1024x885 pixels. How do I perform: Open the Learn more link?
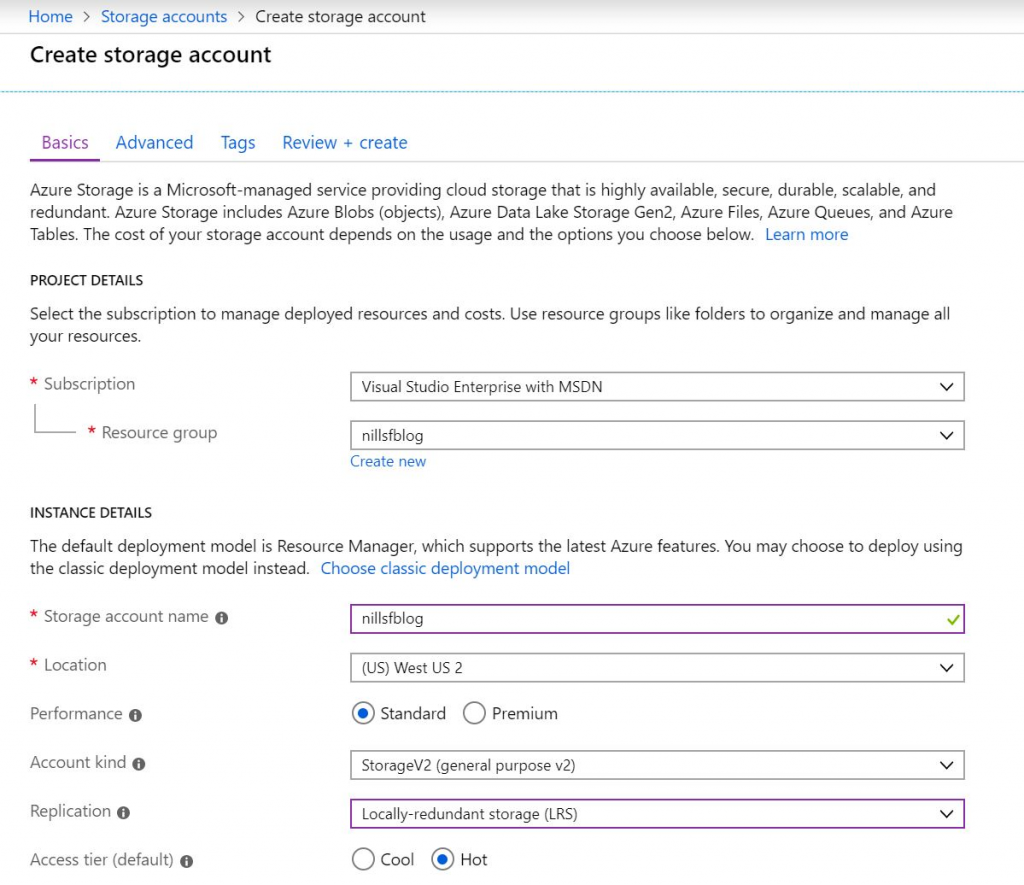807,234
